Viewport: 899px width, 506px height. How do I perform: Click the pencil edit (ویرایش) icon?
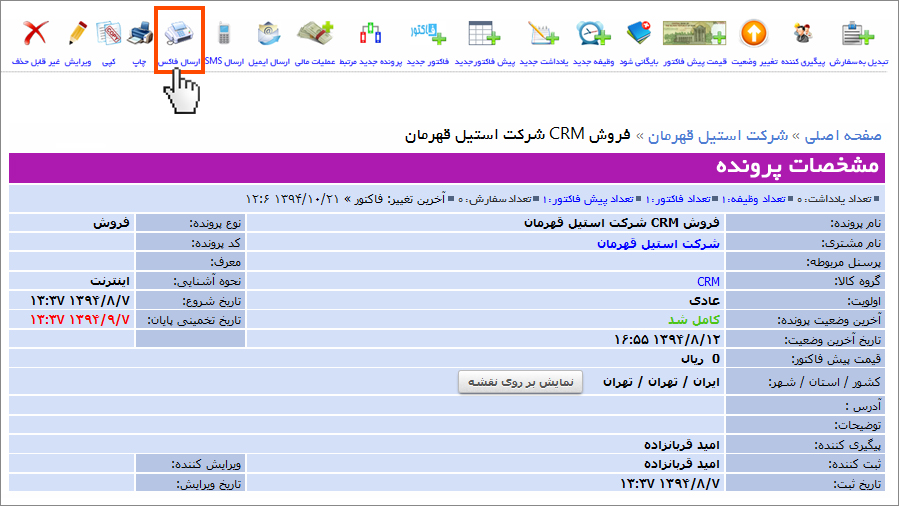click(x=77, y=33)
